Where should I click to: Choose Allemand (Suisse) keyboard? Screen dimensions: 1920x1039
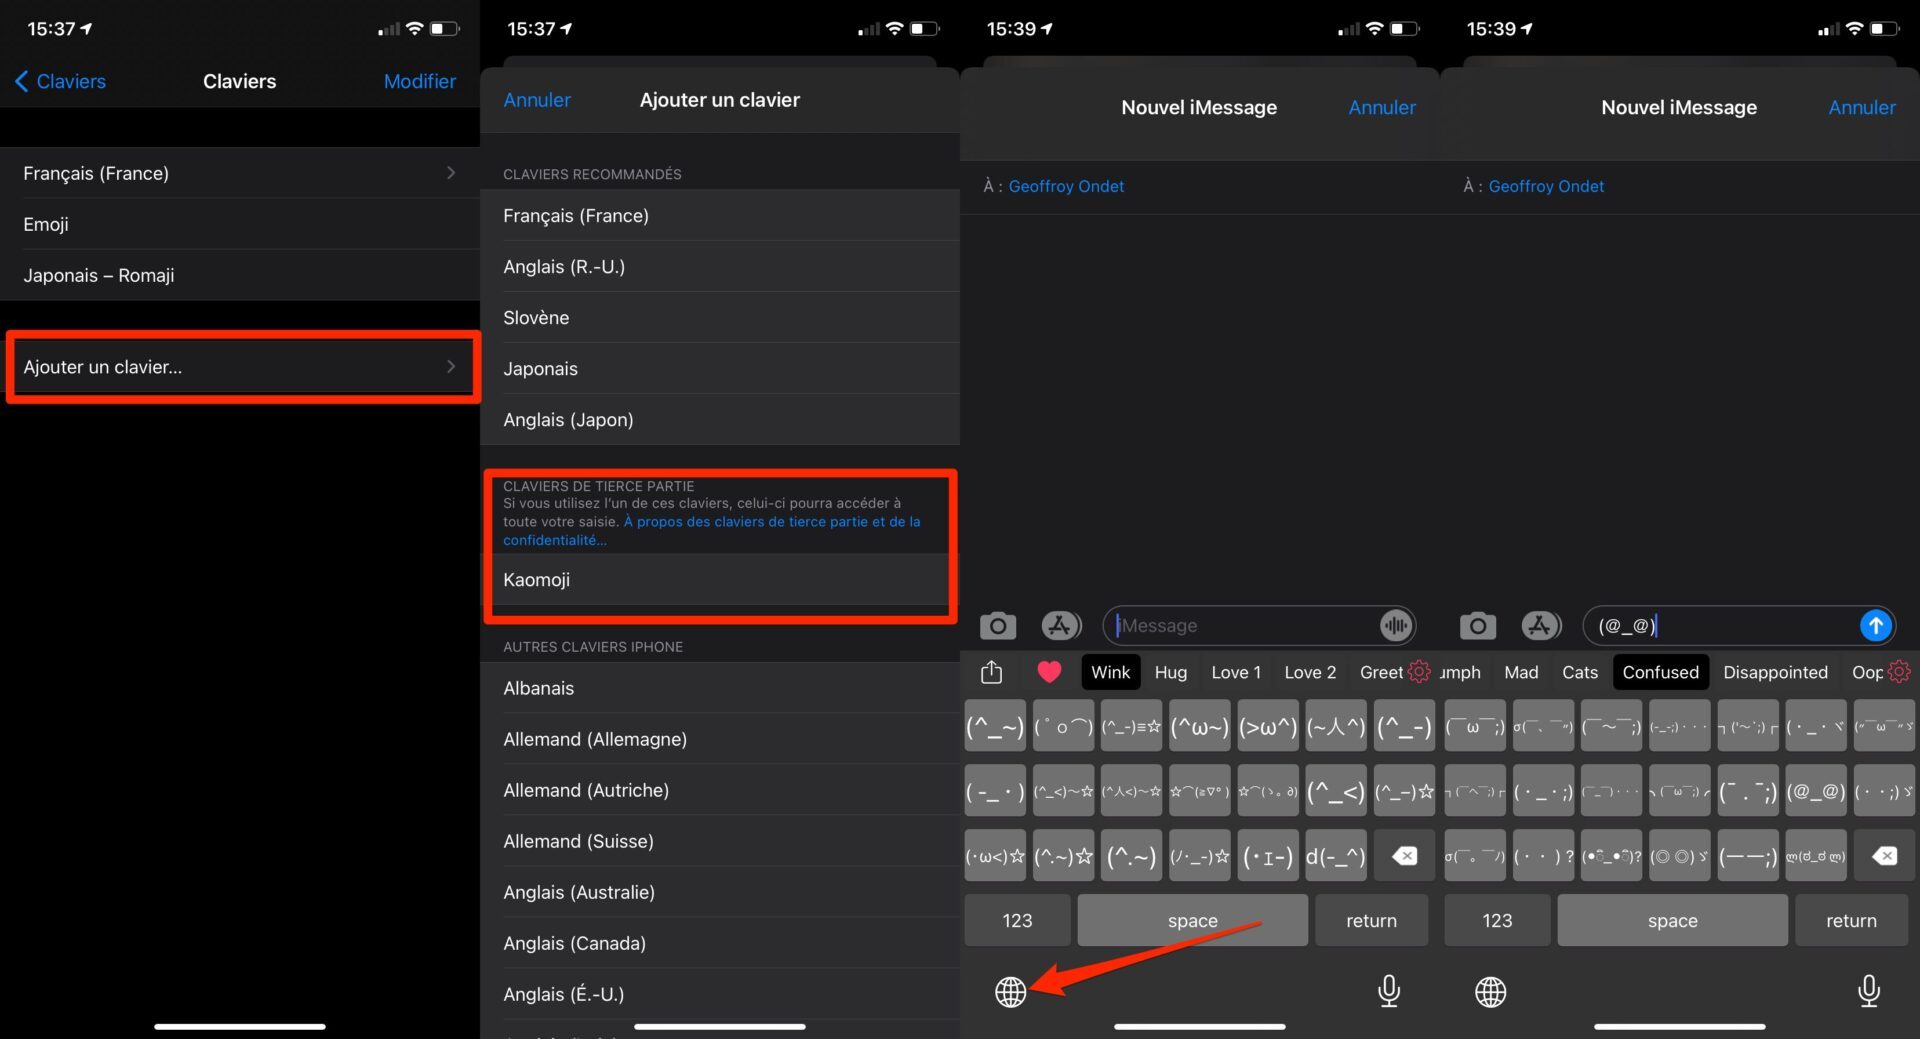(720, 841)
